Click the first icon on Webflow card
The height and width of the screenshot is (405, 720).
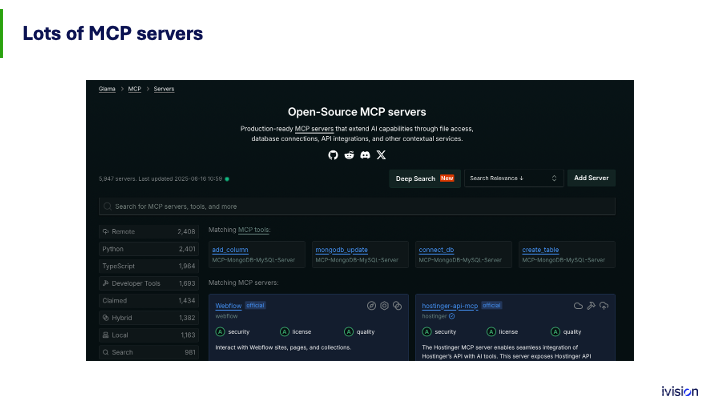click(371, 306)
